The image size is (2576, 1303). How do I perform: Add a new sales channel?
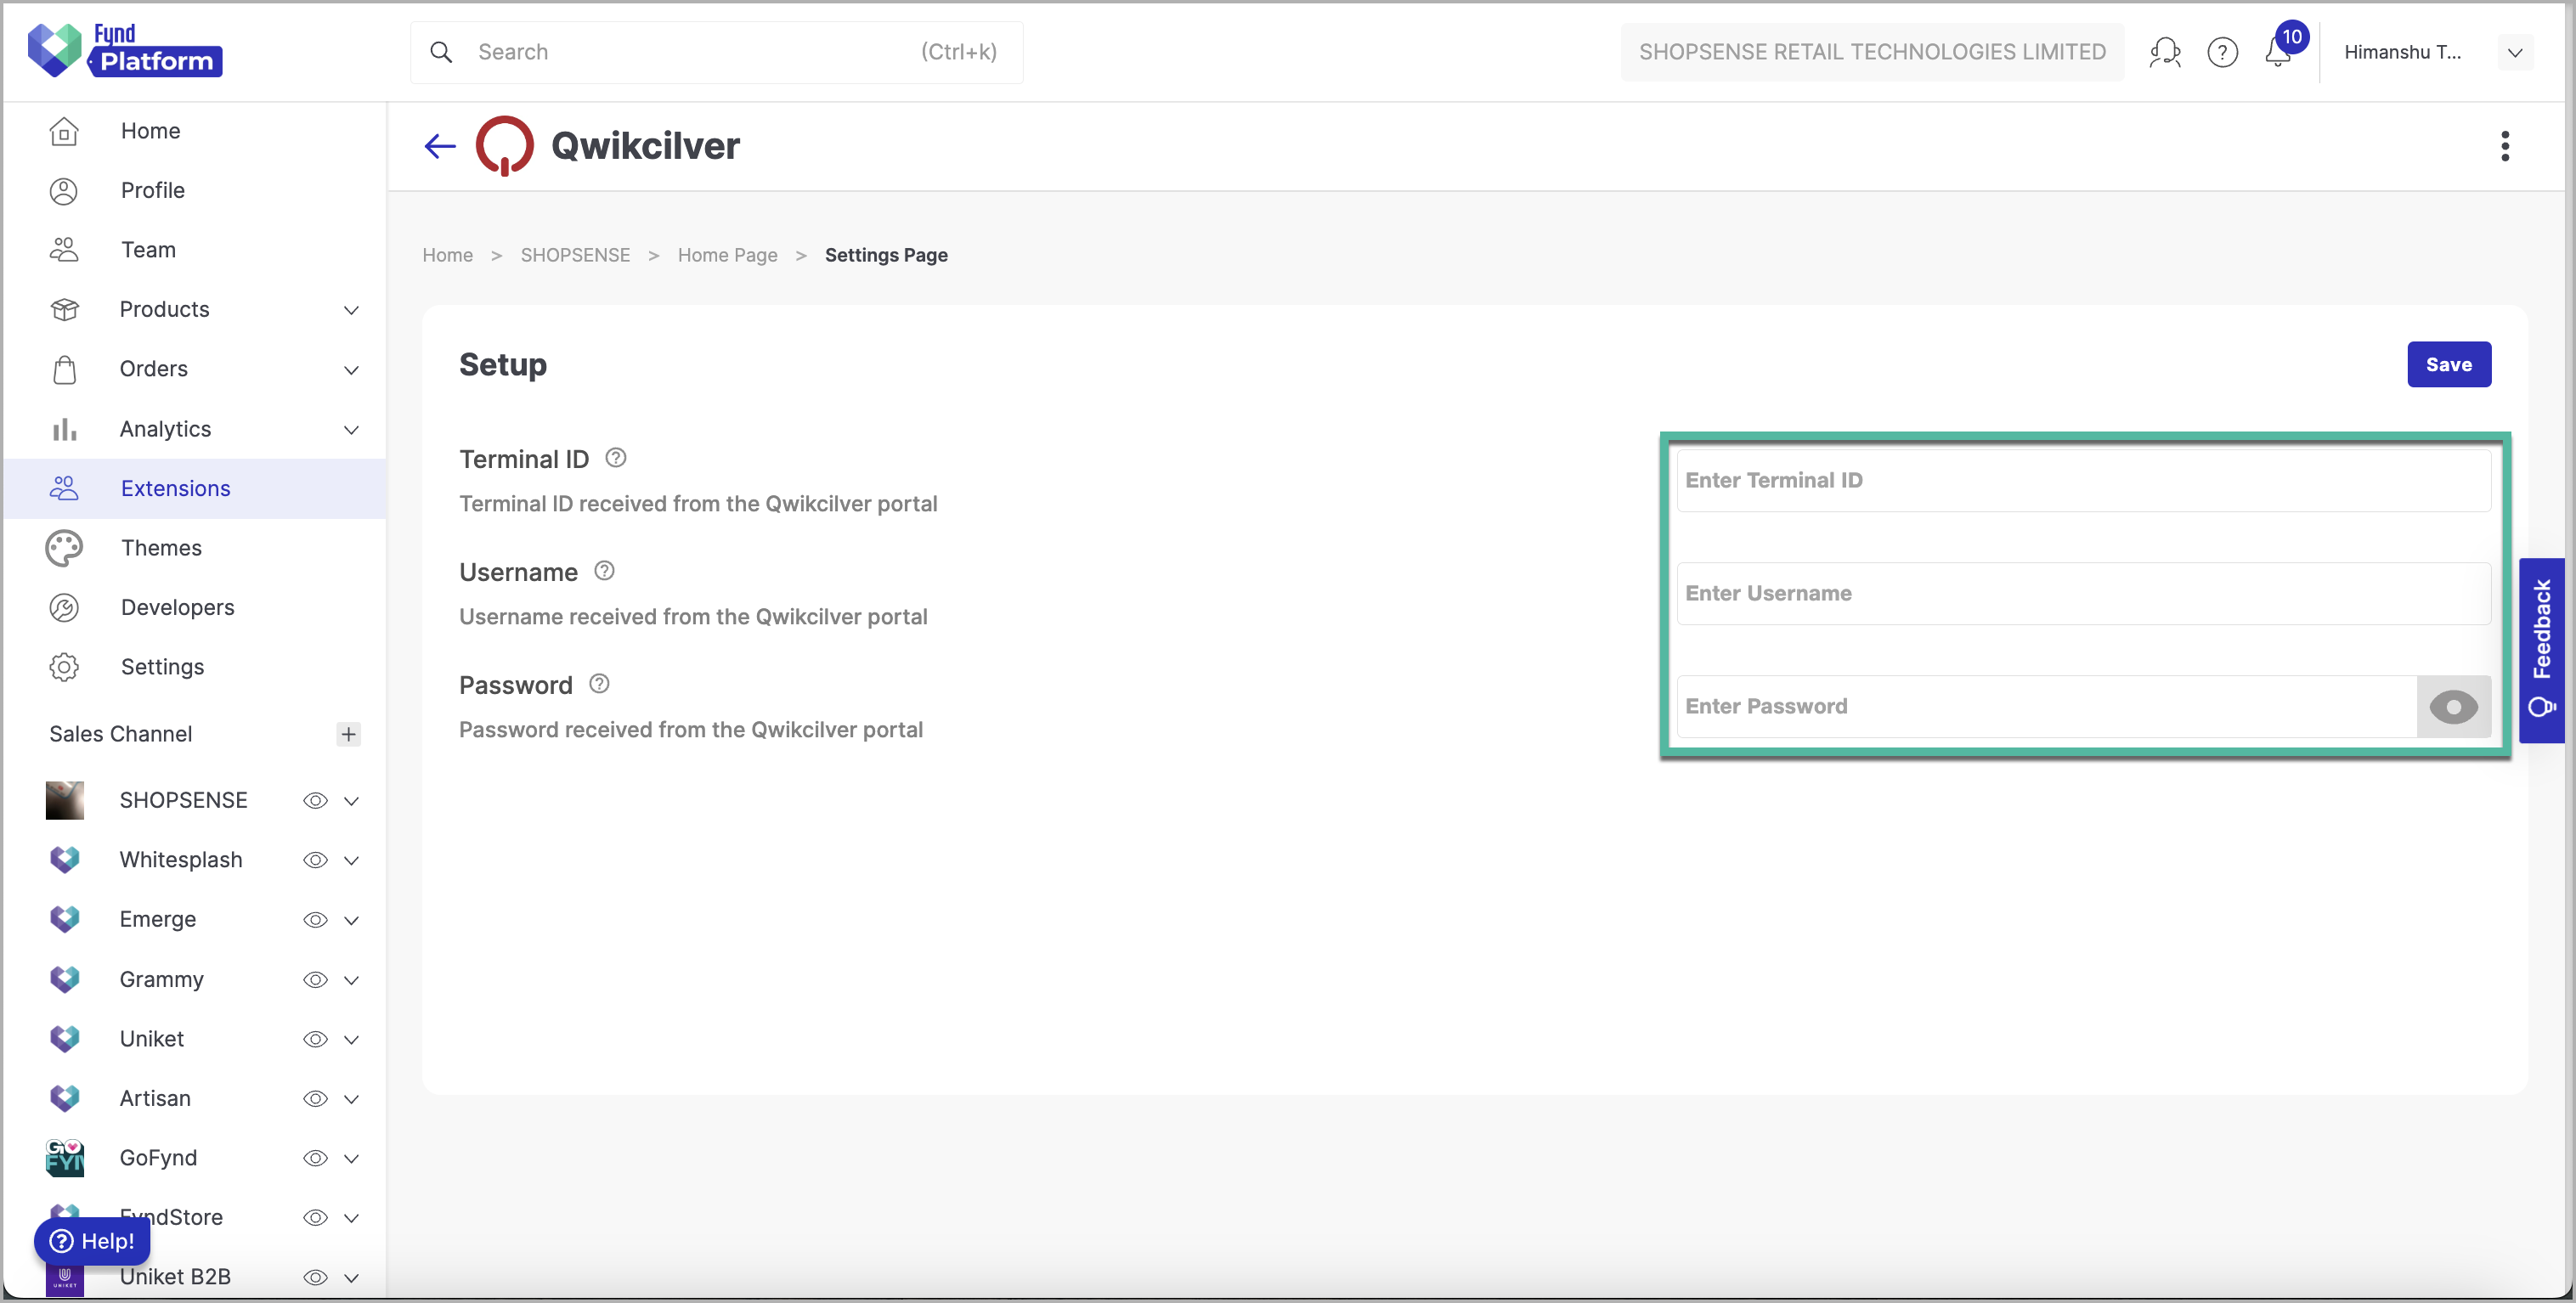pos(348,734)
